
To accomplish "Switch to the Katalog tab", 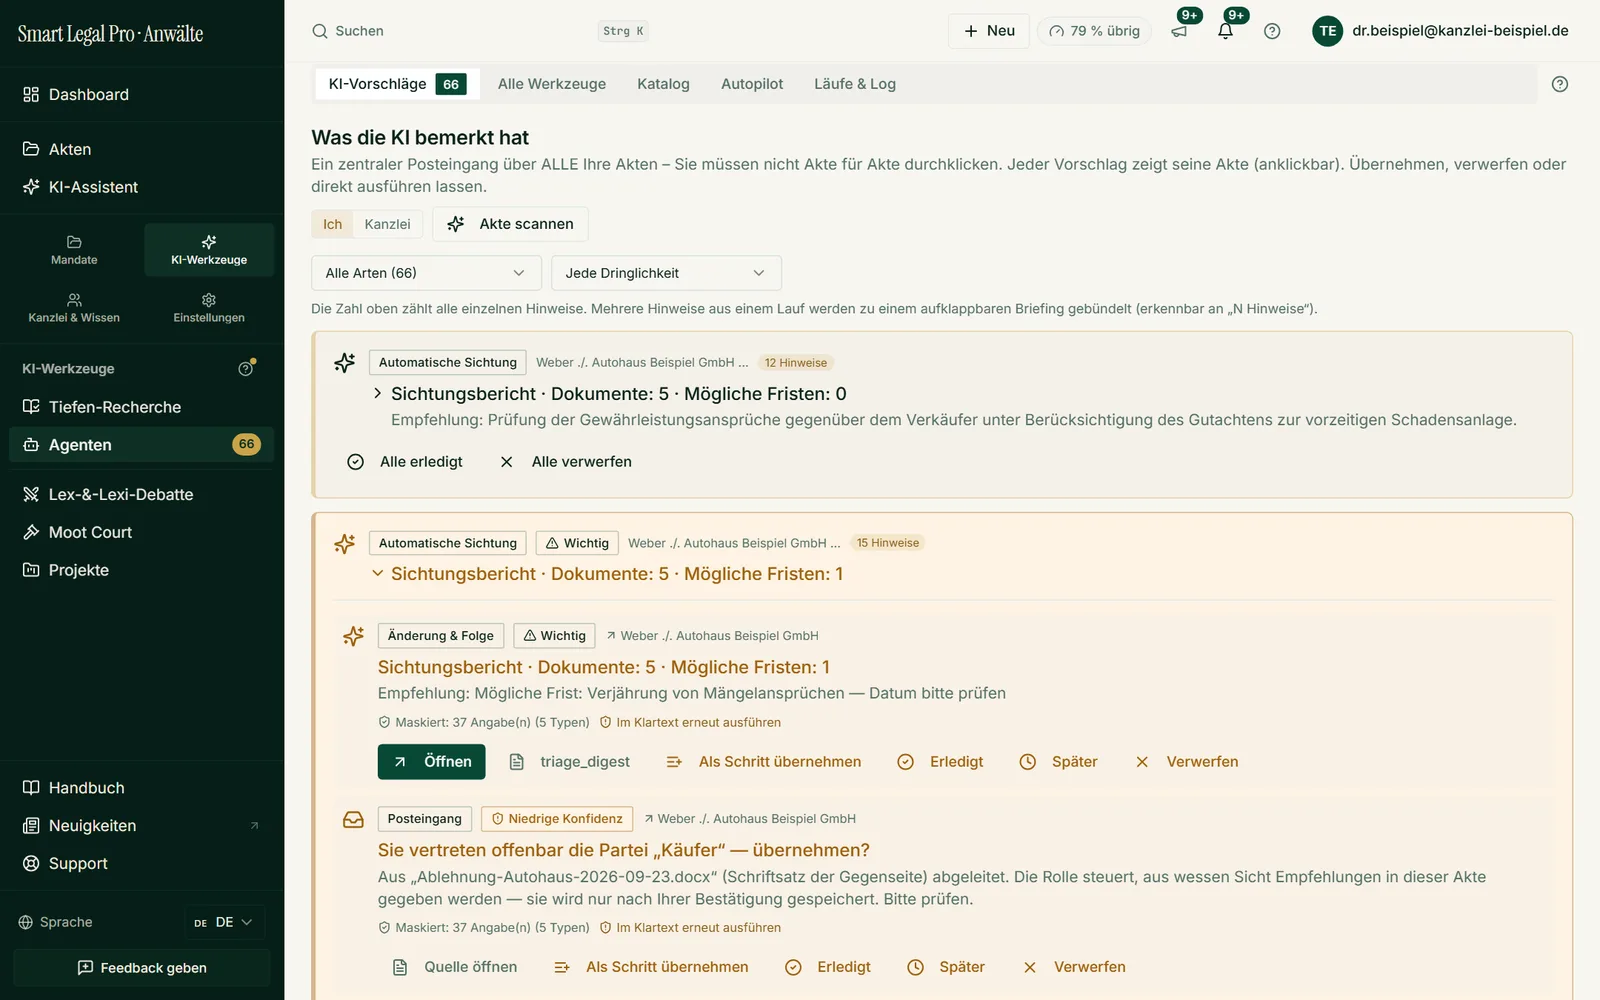I will tap(663, 84).
